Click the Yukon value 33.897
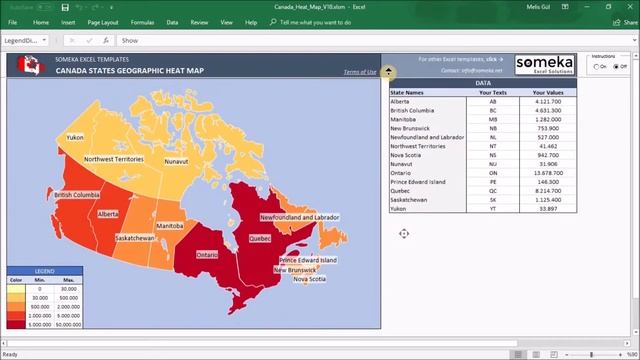Image resolution: width=640 pixels, height=360 pixels. pyautogui.click(x=548, y=209)
